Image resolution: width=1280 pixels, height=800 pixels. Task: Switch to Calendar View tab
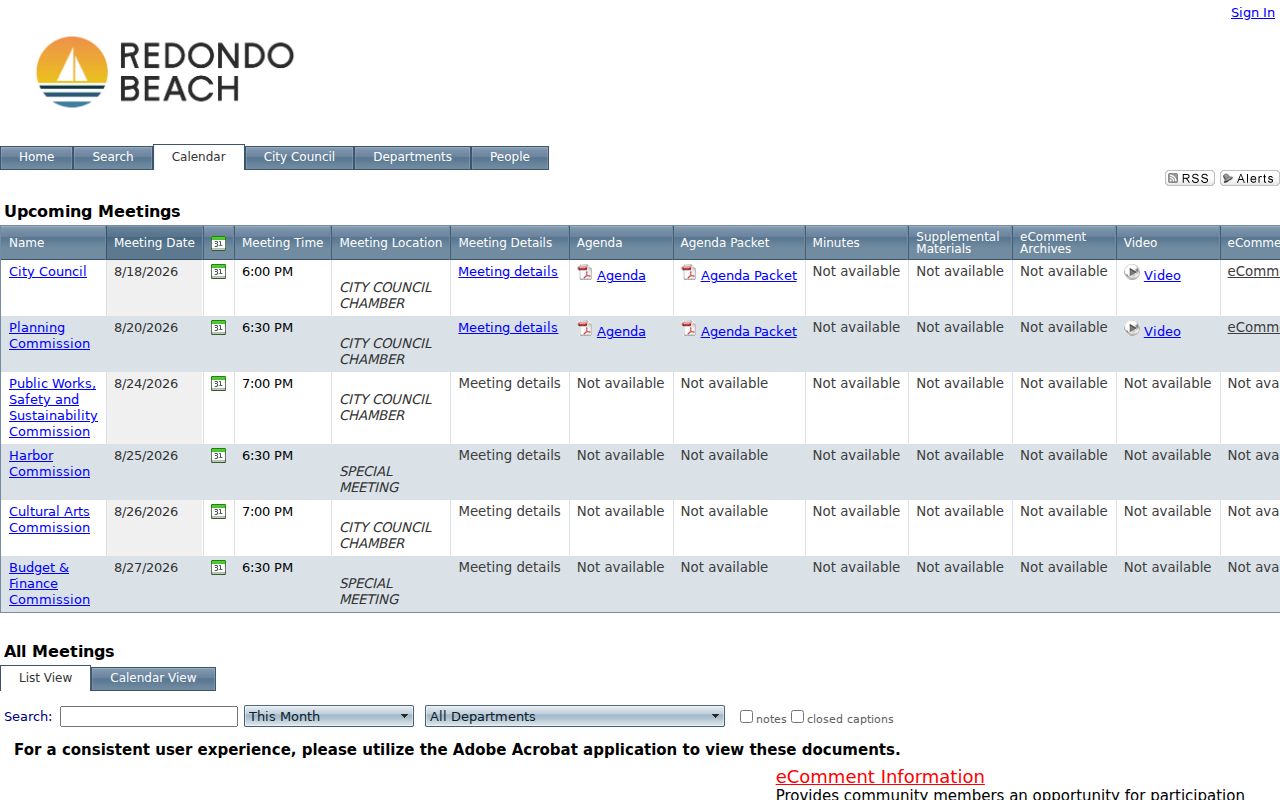point(153,678)
